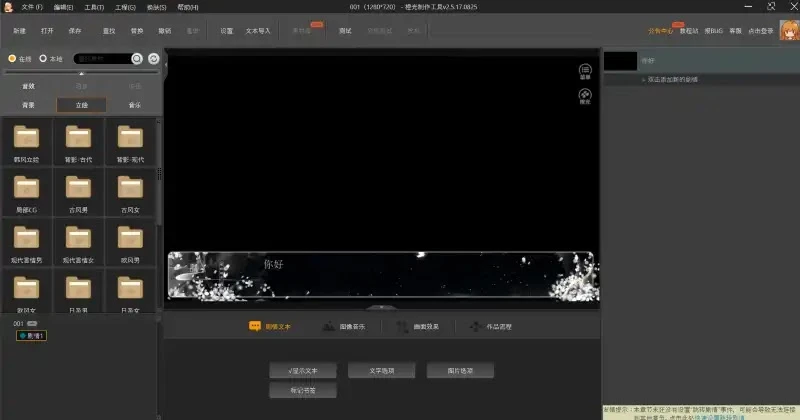
Task: Click the 查找 toolbar button
Action: click(x=109, y=31)
